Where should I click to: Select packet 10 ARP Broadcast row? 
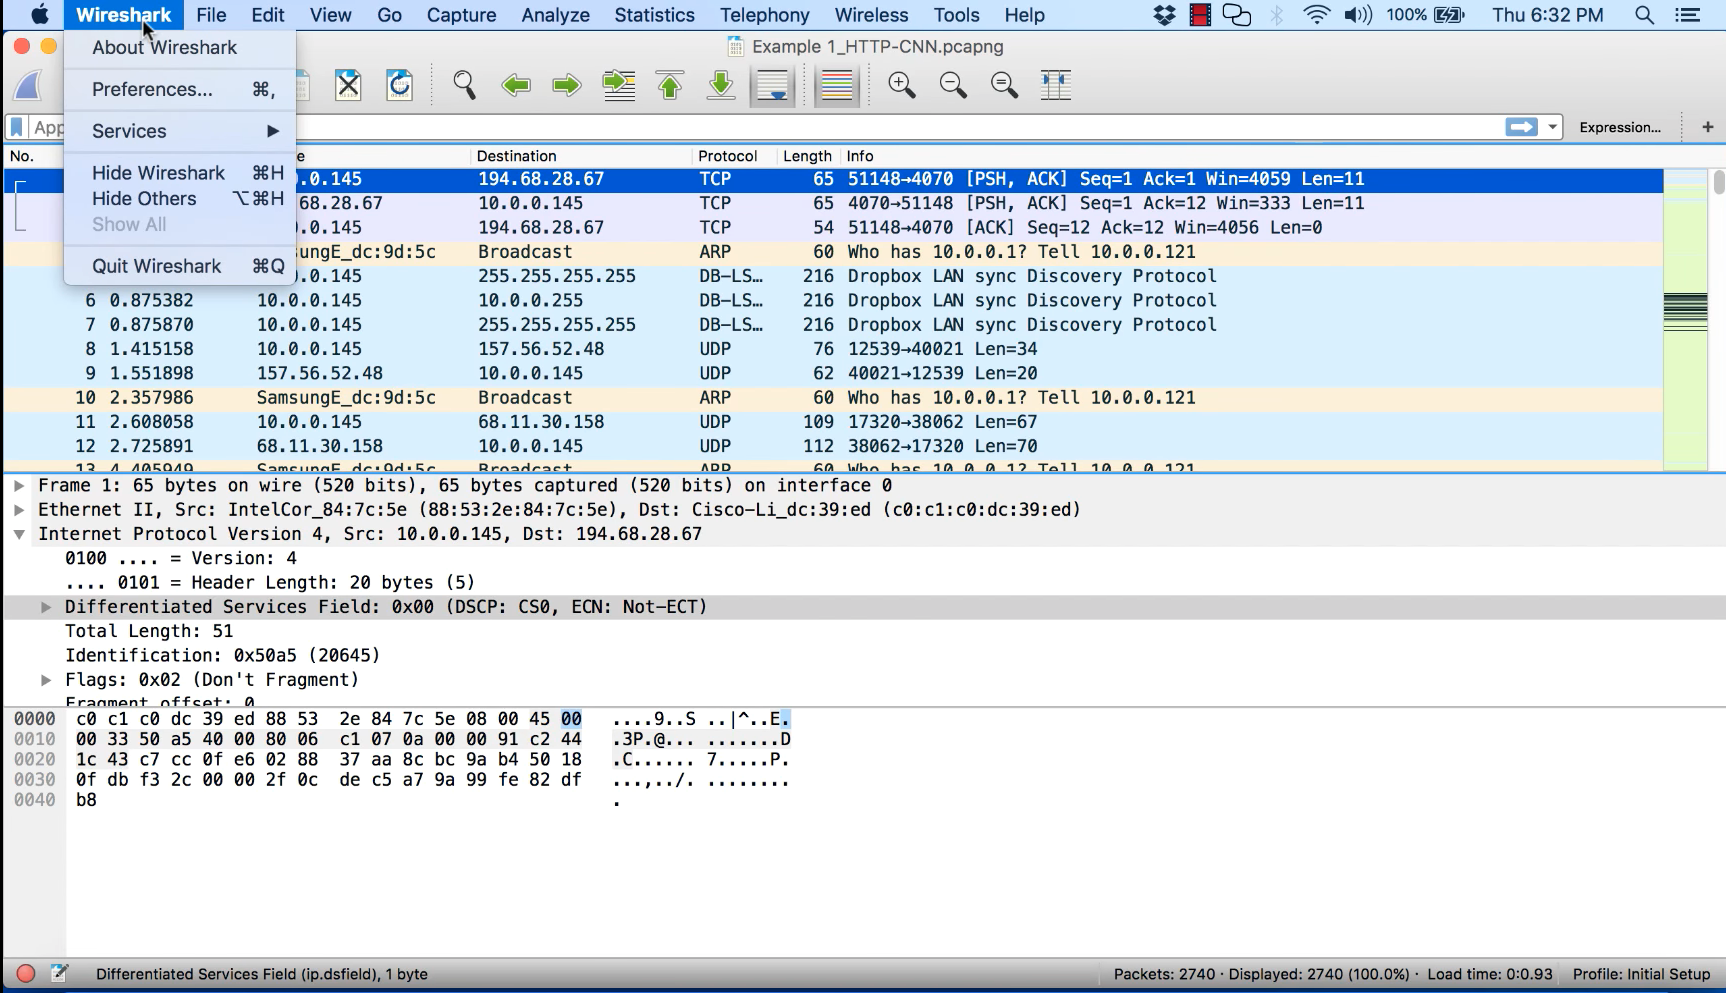(834, 398)
